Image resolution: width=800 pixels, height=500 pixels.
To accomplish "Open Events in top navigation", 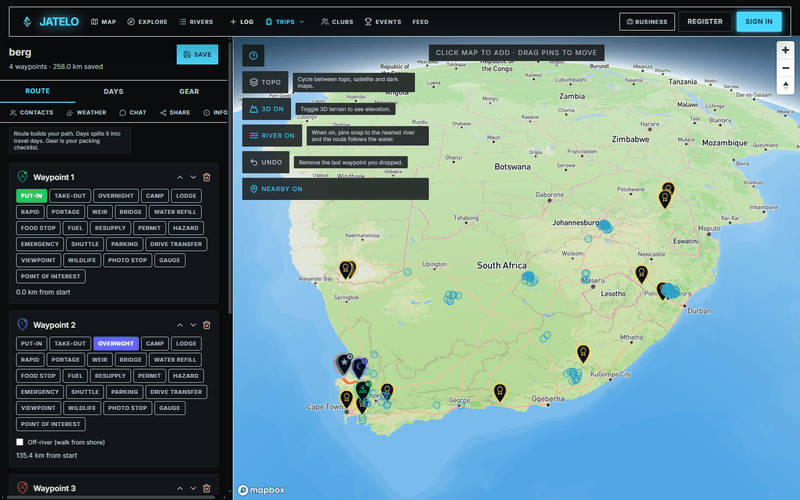I will point(383,22).
